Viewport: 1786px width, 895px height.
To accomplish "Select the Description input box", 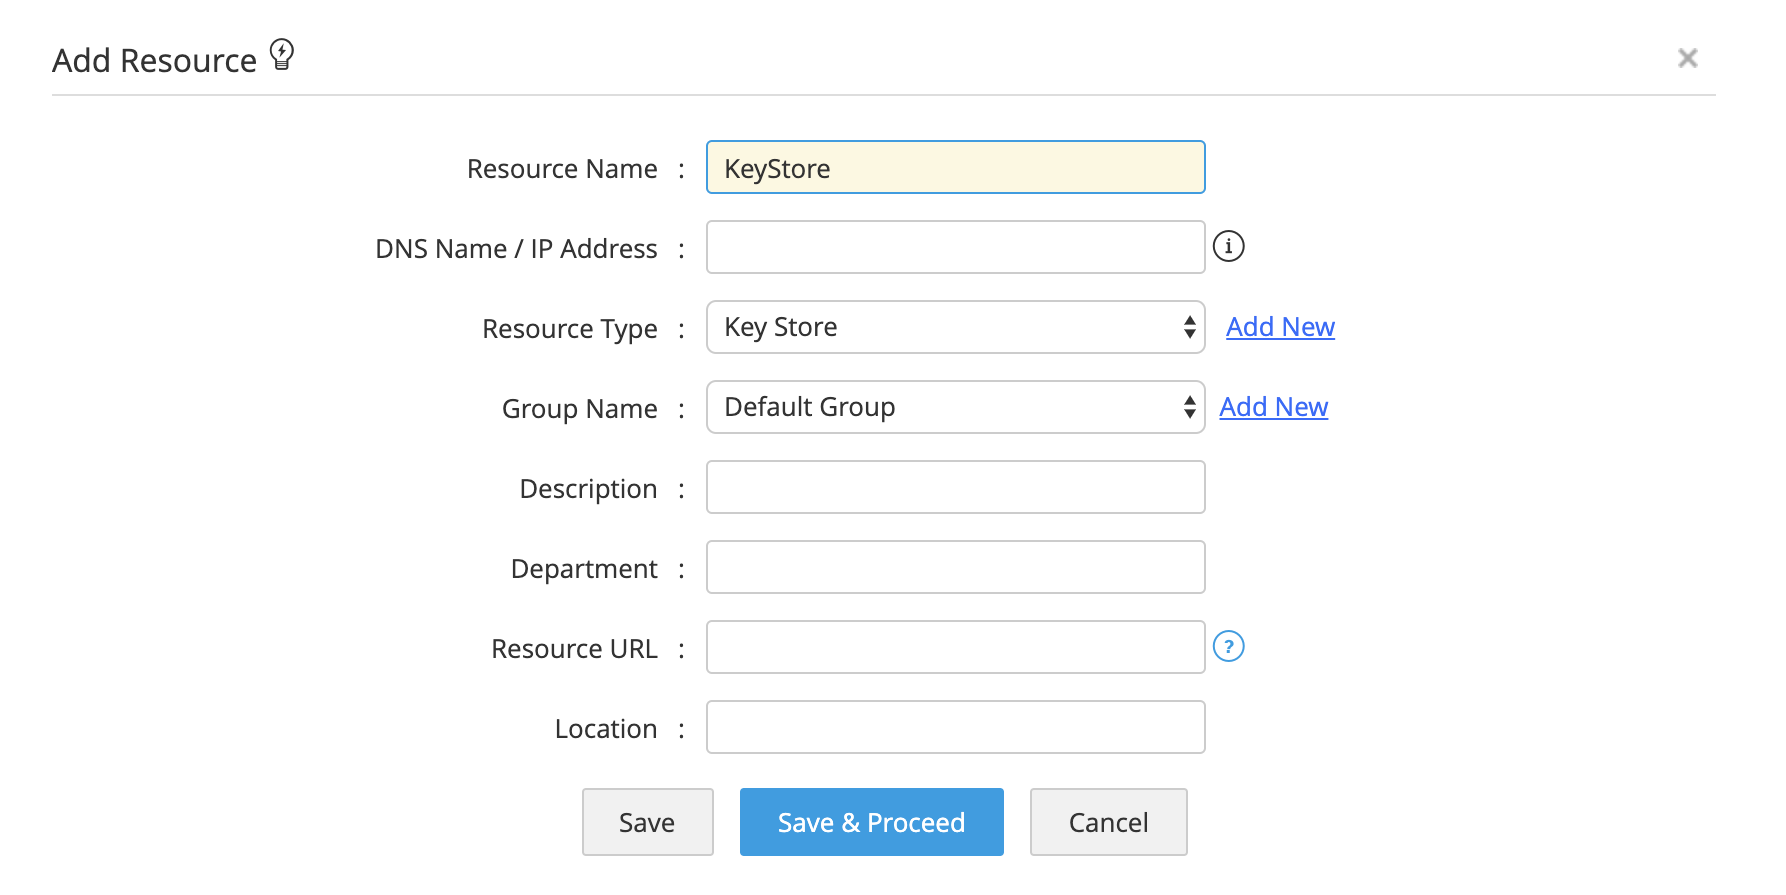I will coord(955,487).
